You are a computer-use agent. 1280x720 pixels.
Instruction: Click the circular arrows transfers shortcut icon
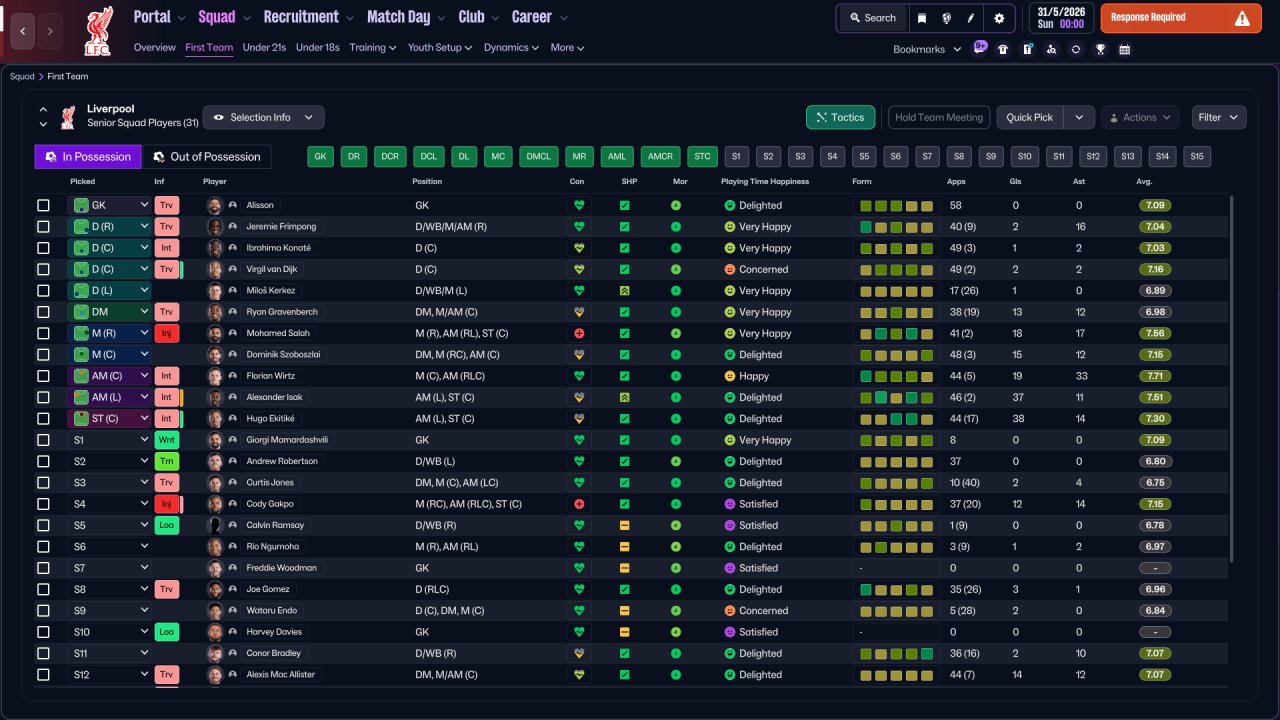click(1076, 49)
